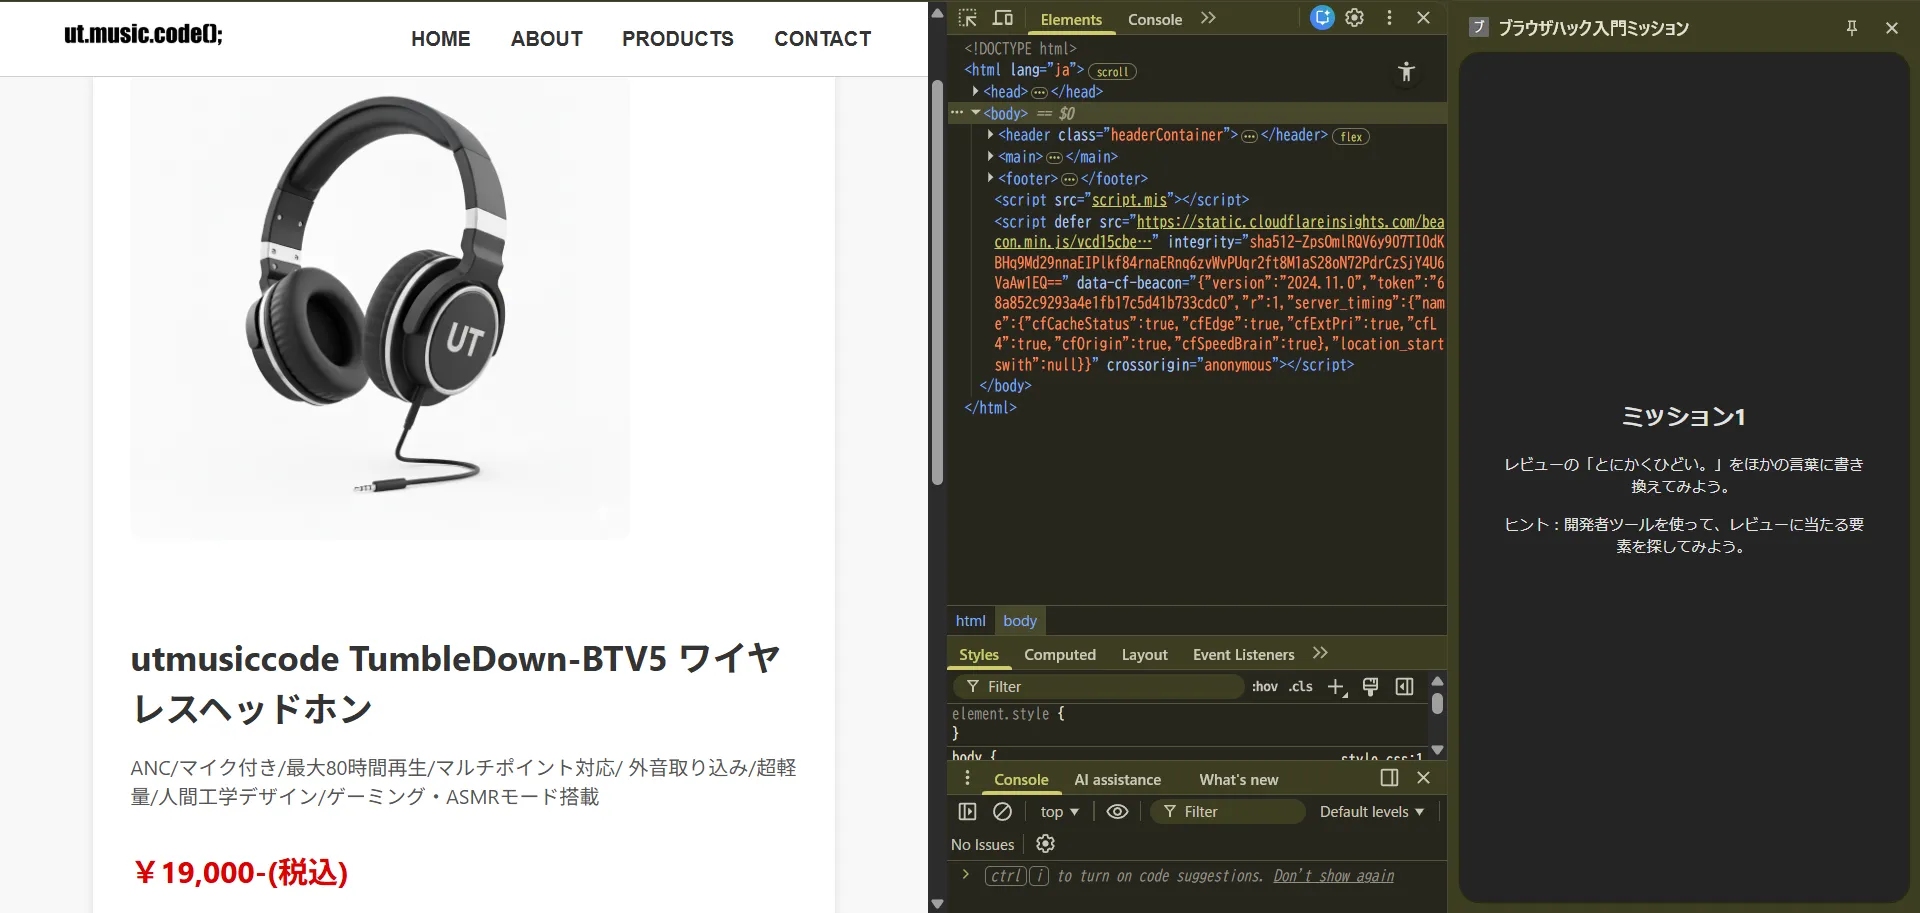Expand the head element in the DOM tree

click(977, 91)
